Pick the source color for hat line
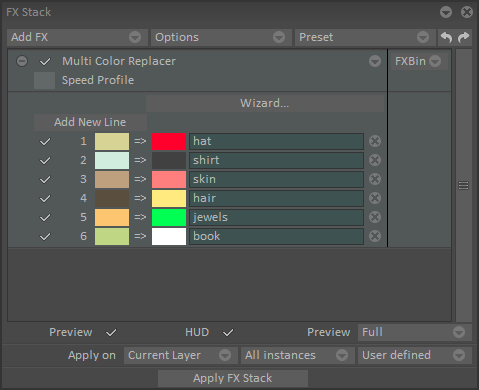Viewport: 479px width, 390px height. (112, 141)
